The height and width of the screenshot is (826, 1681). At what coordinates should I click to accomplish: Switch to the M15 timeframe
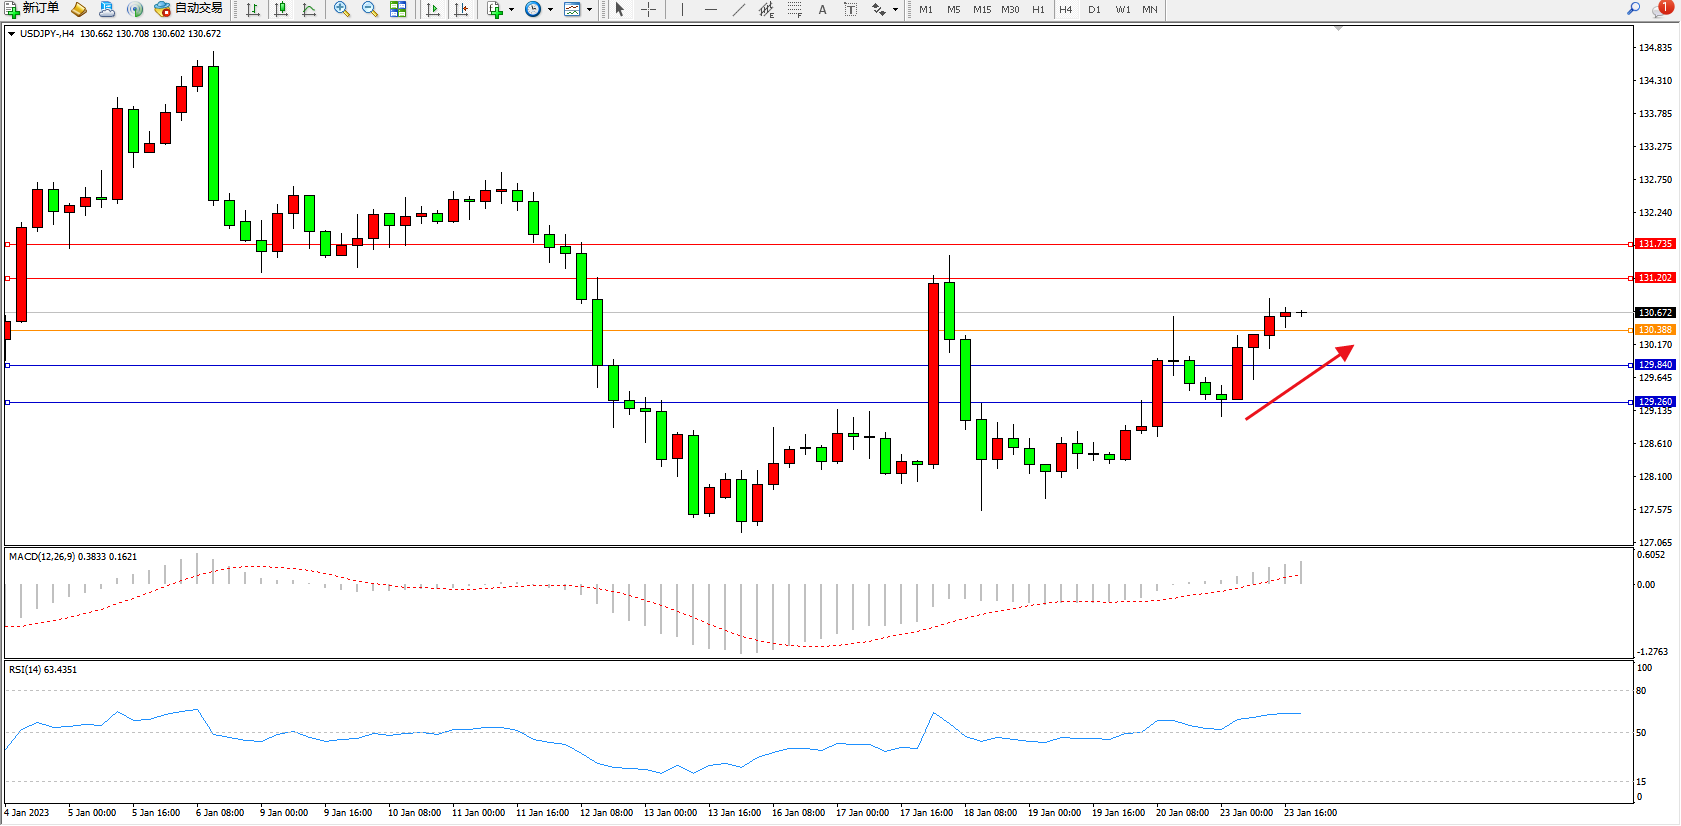982,10
